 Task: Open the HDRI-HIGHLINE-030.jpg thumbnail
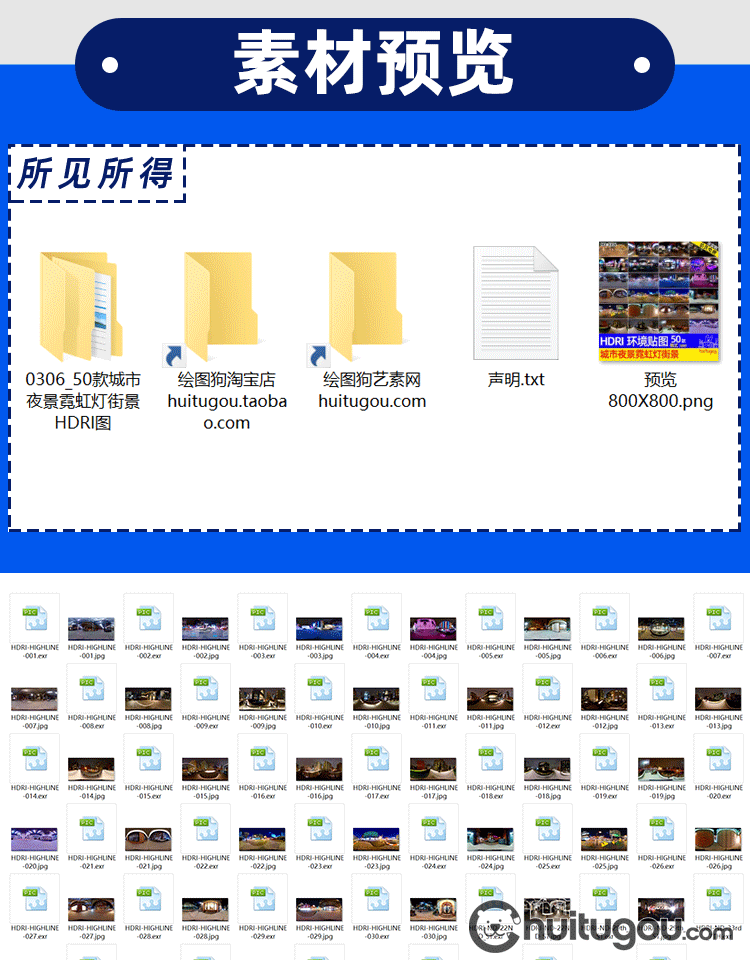click(433, 910)
